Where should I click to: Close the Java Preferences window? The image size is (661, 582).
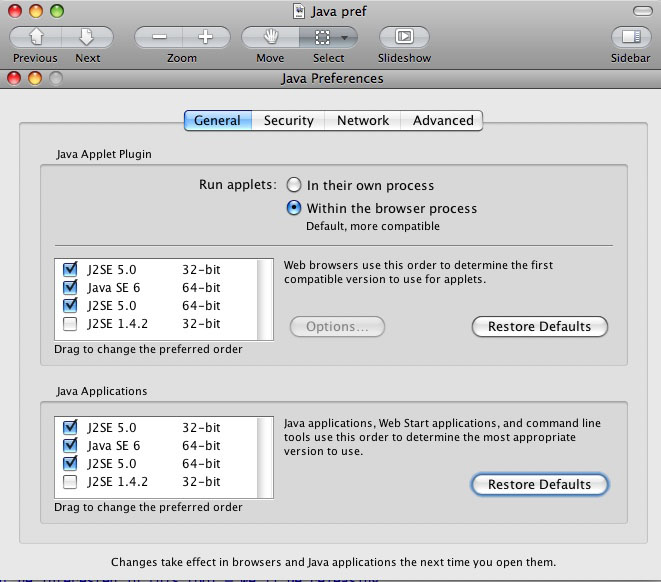(x=14, y=78)
